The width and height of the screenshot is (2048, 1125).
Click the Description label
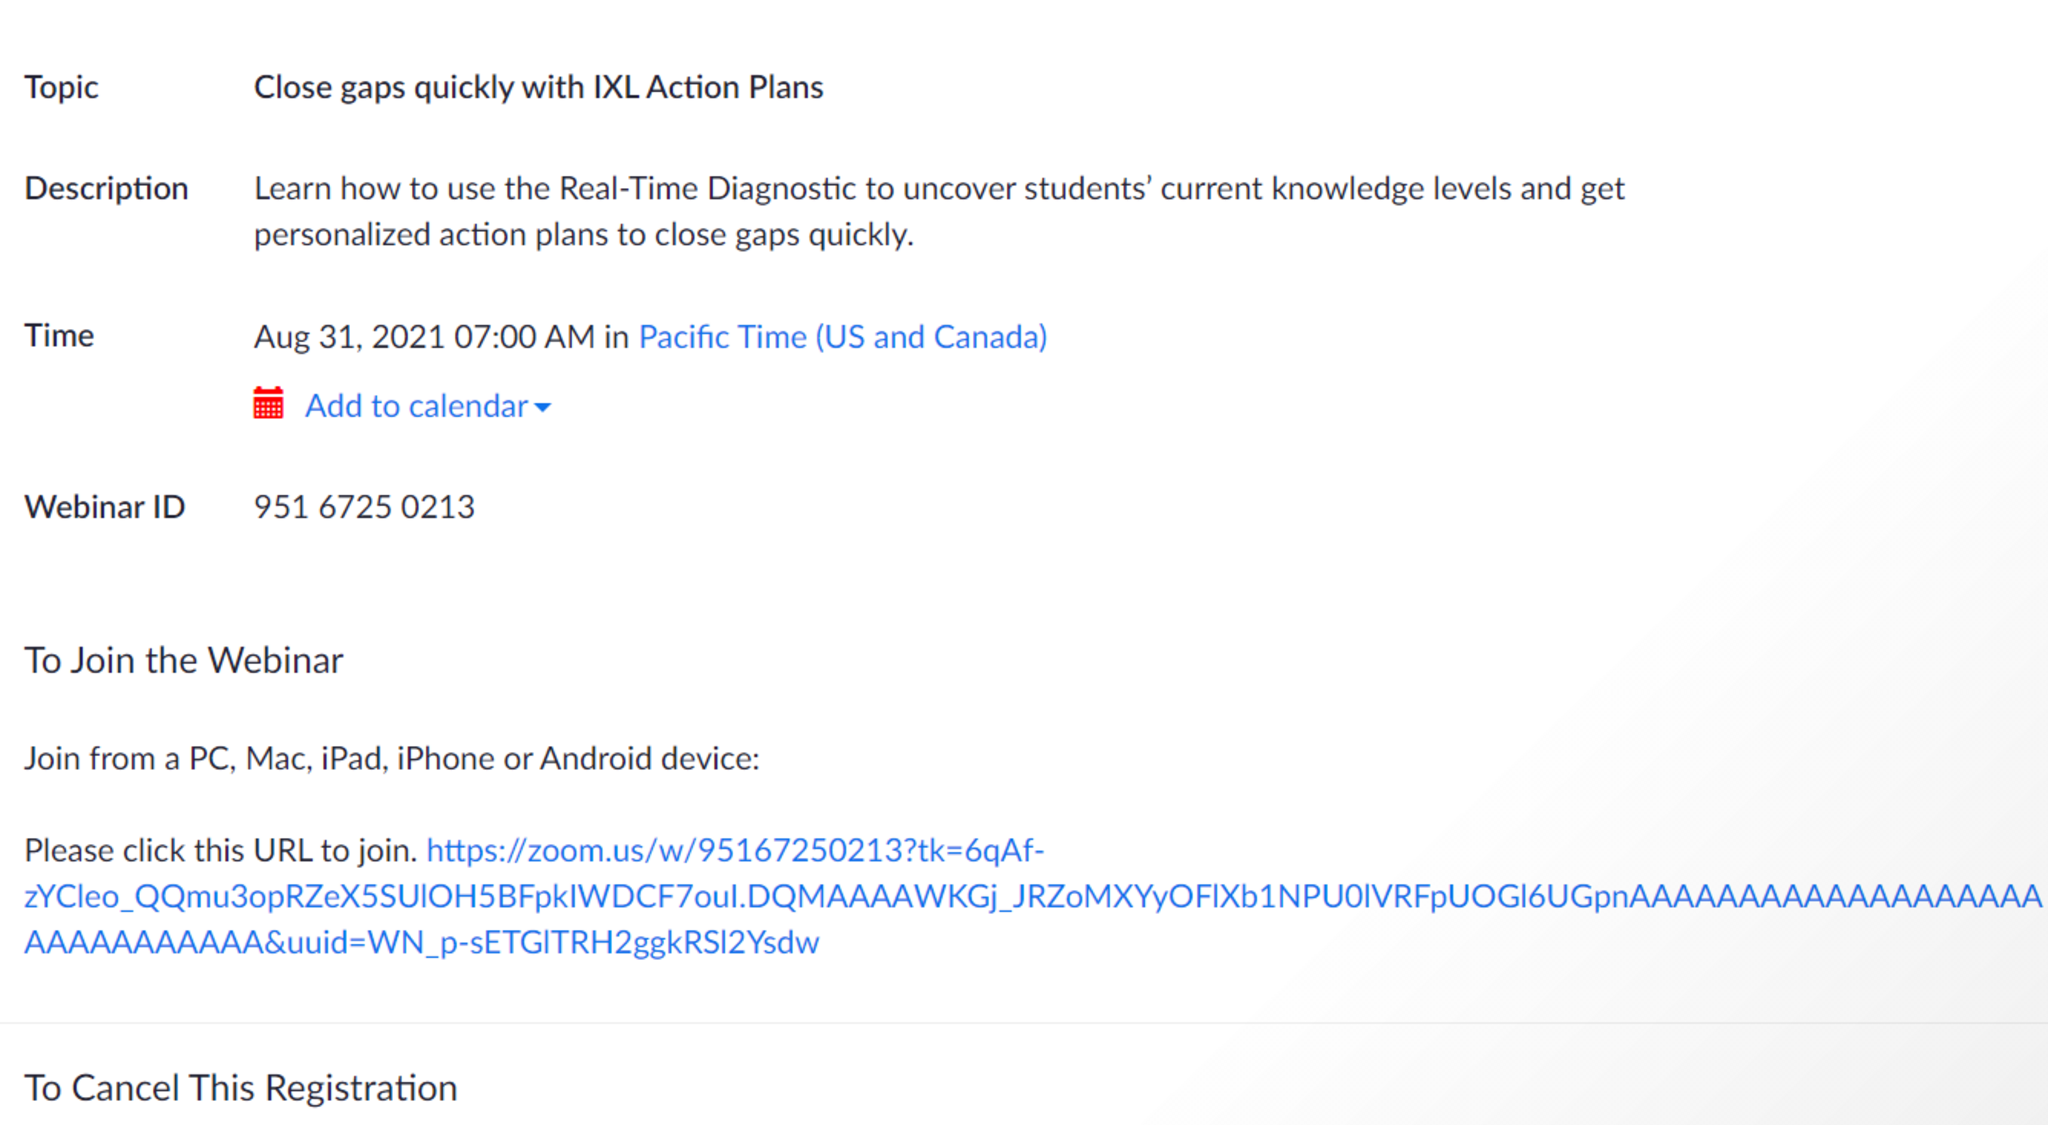coord(106,188)
